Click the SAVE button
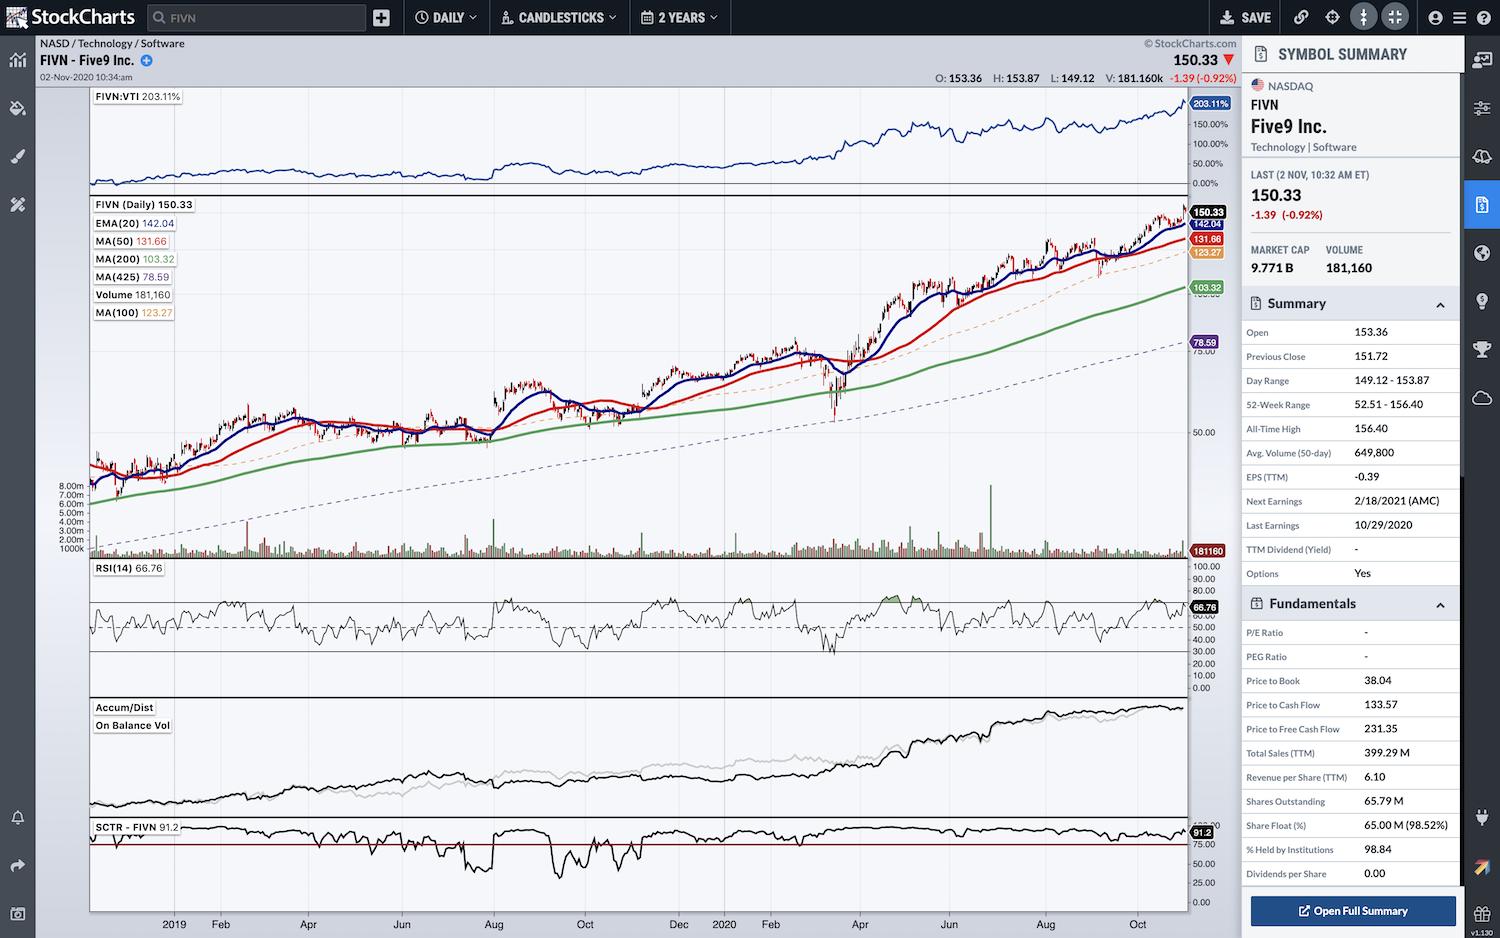1500x938 pixels. pos(1246,17)
